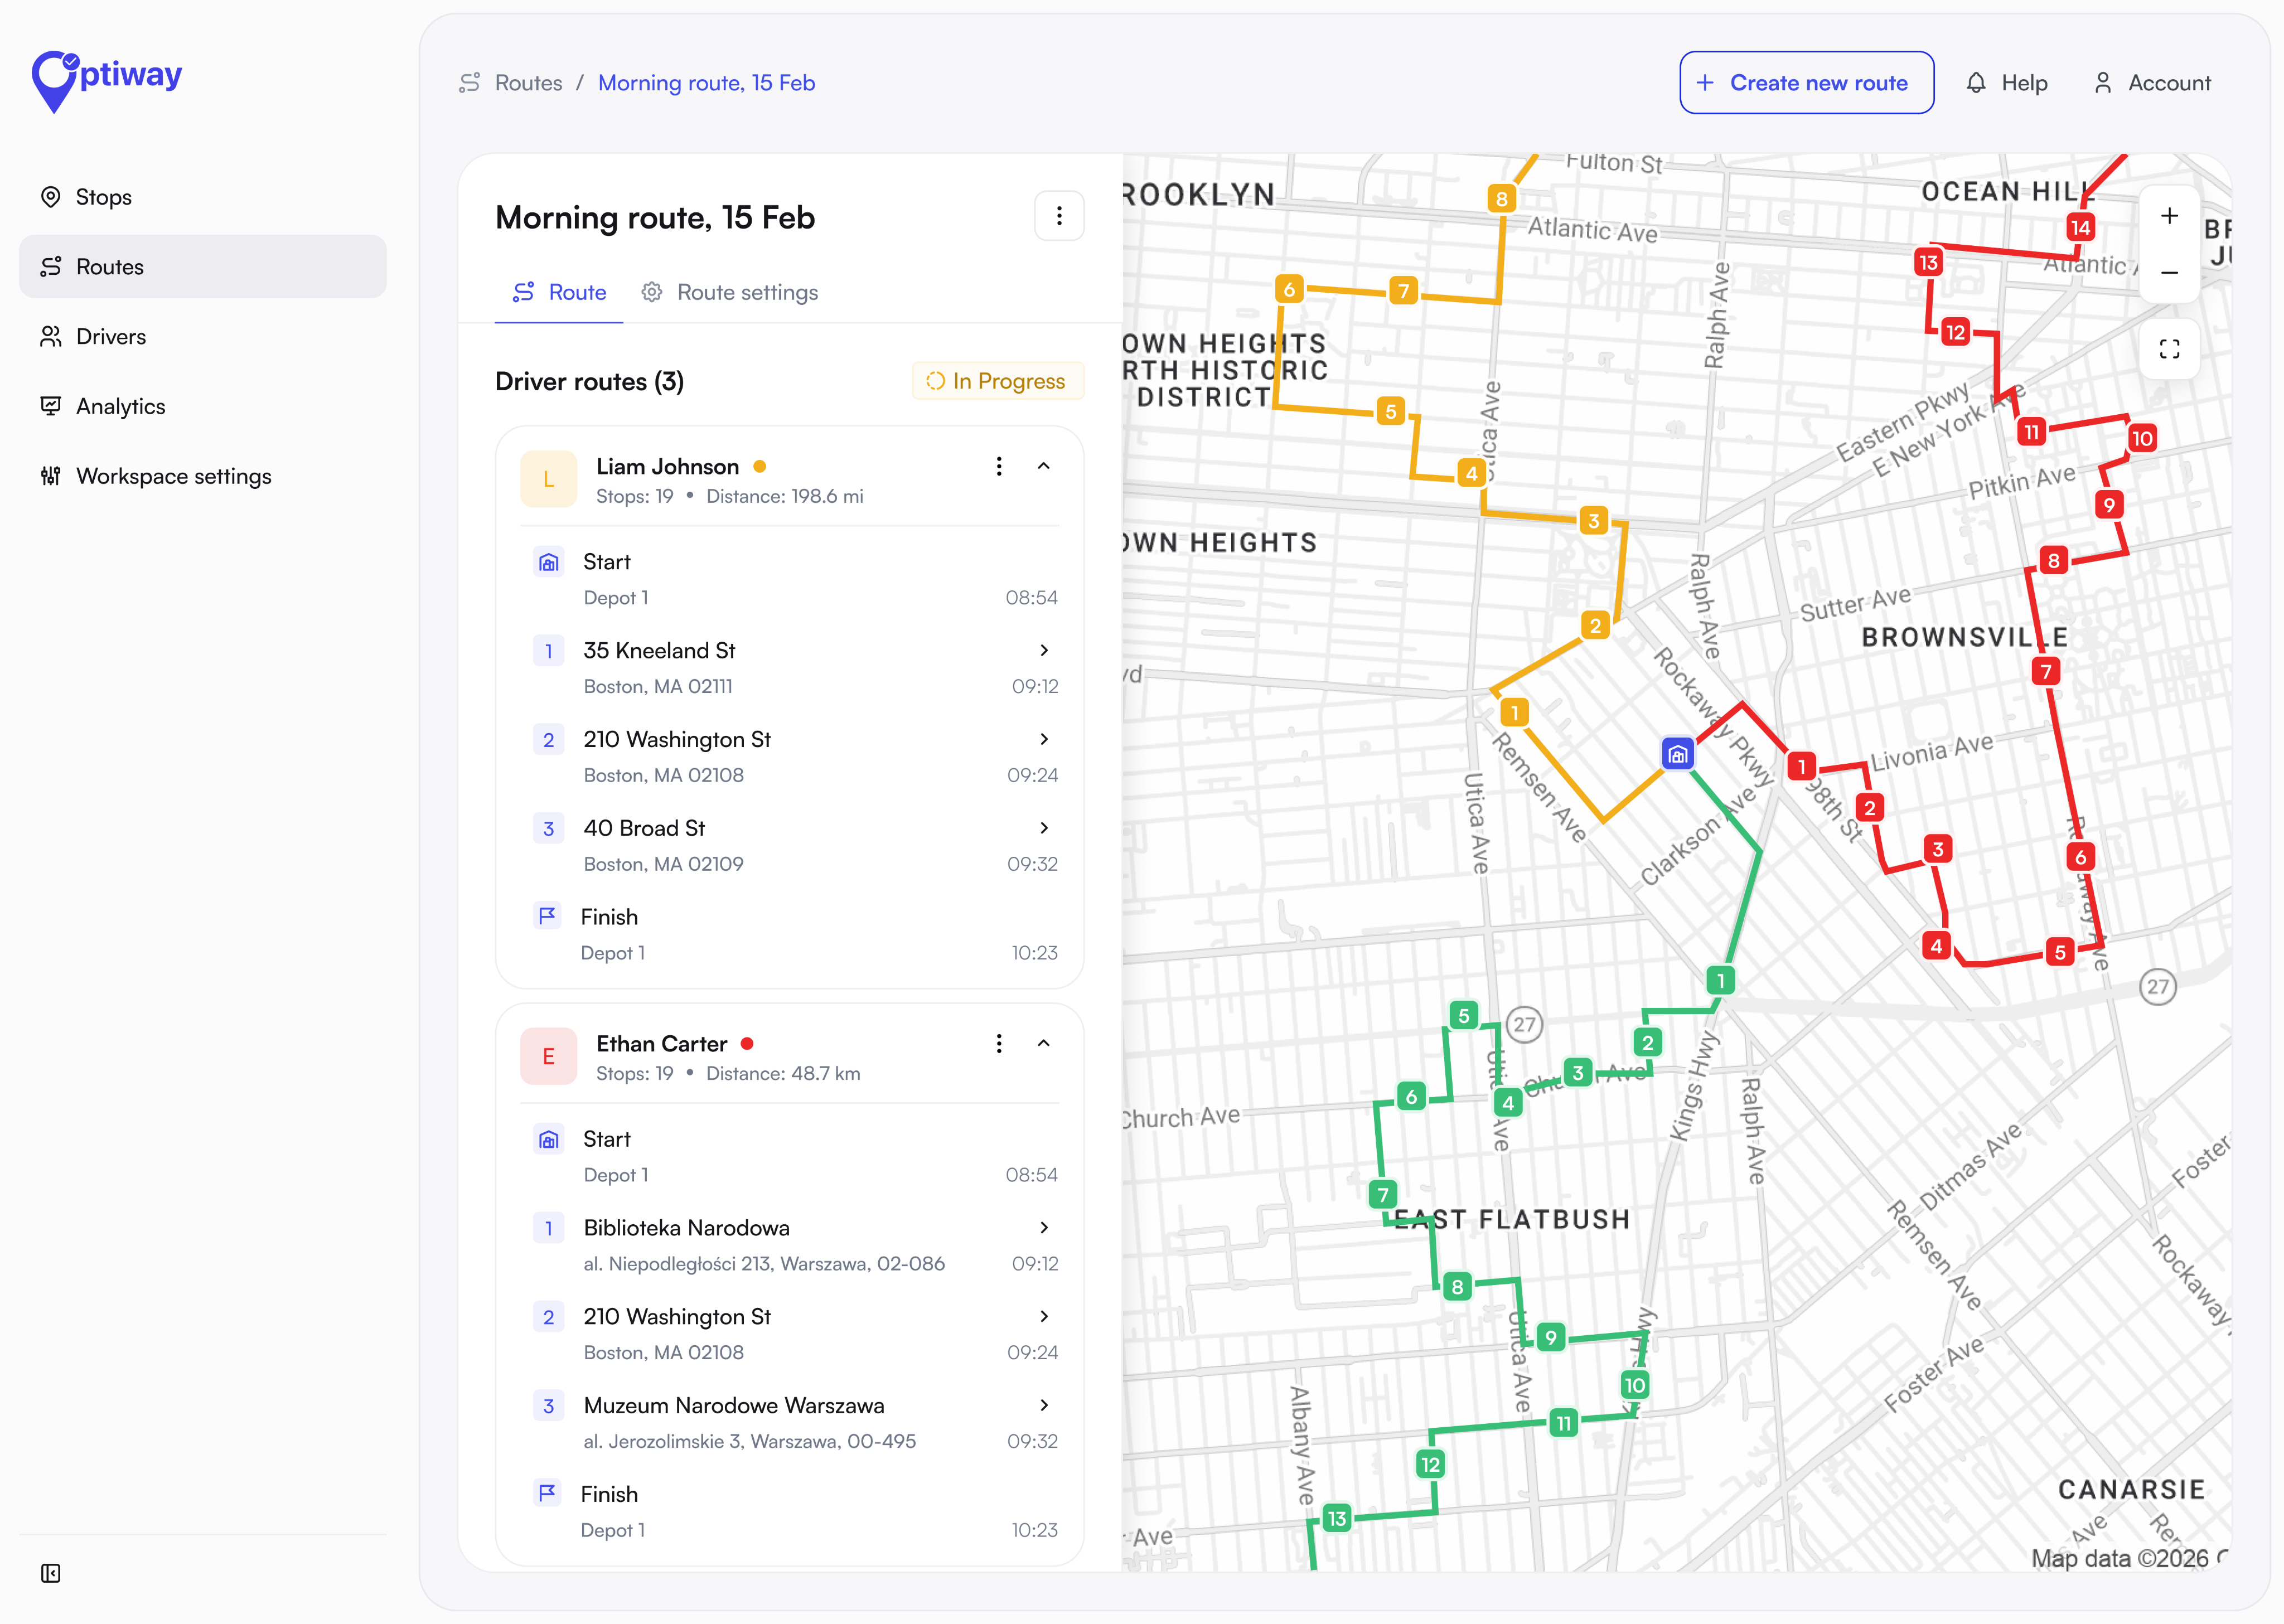Expand Liam's 40 Broad St stop

(1044, 828)
